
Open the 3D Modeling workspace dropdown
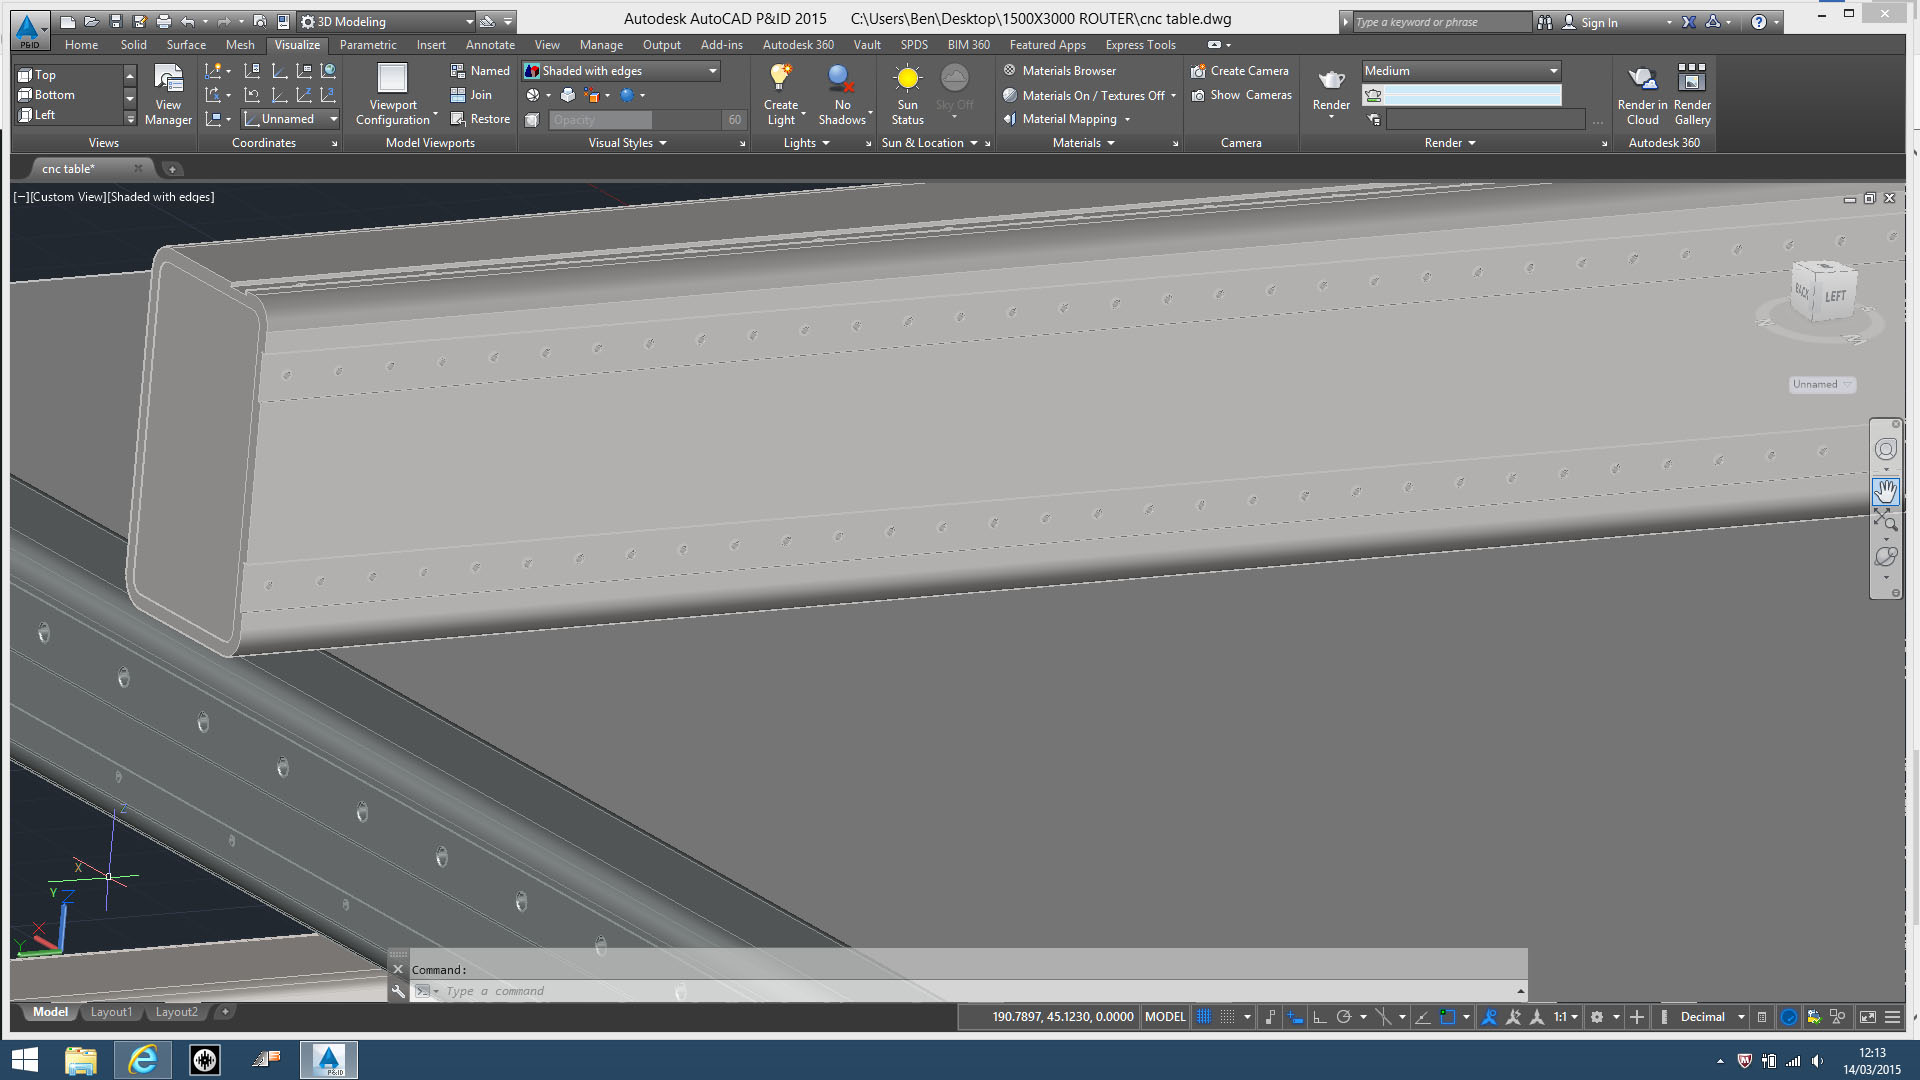tap(469, 22)
